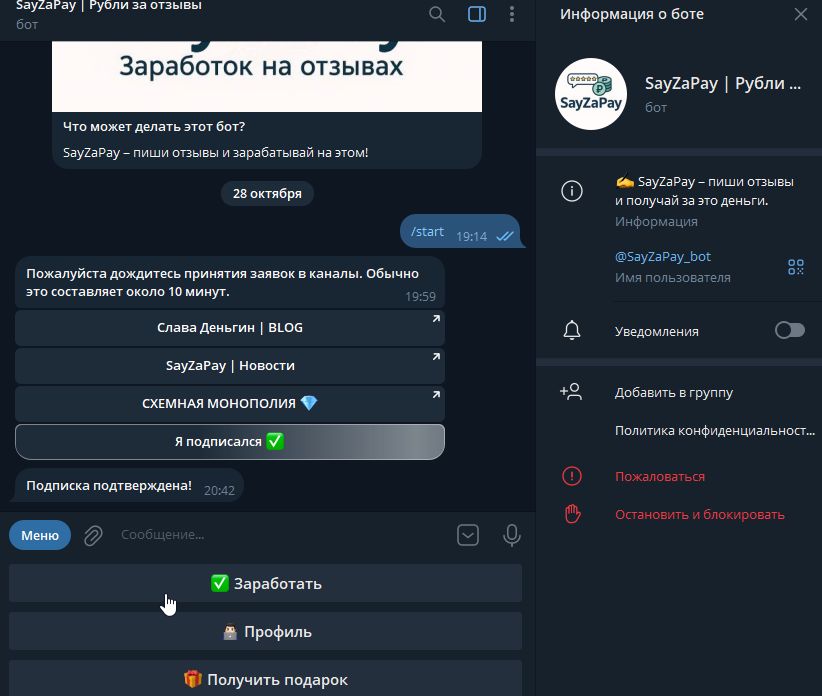Hide the bot keyboard with toggle icon
The width and height of the screenshot is (822, 696).
[468, 535]
